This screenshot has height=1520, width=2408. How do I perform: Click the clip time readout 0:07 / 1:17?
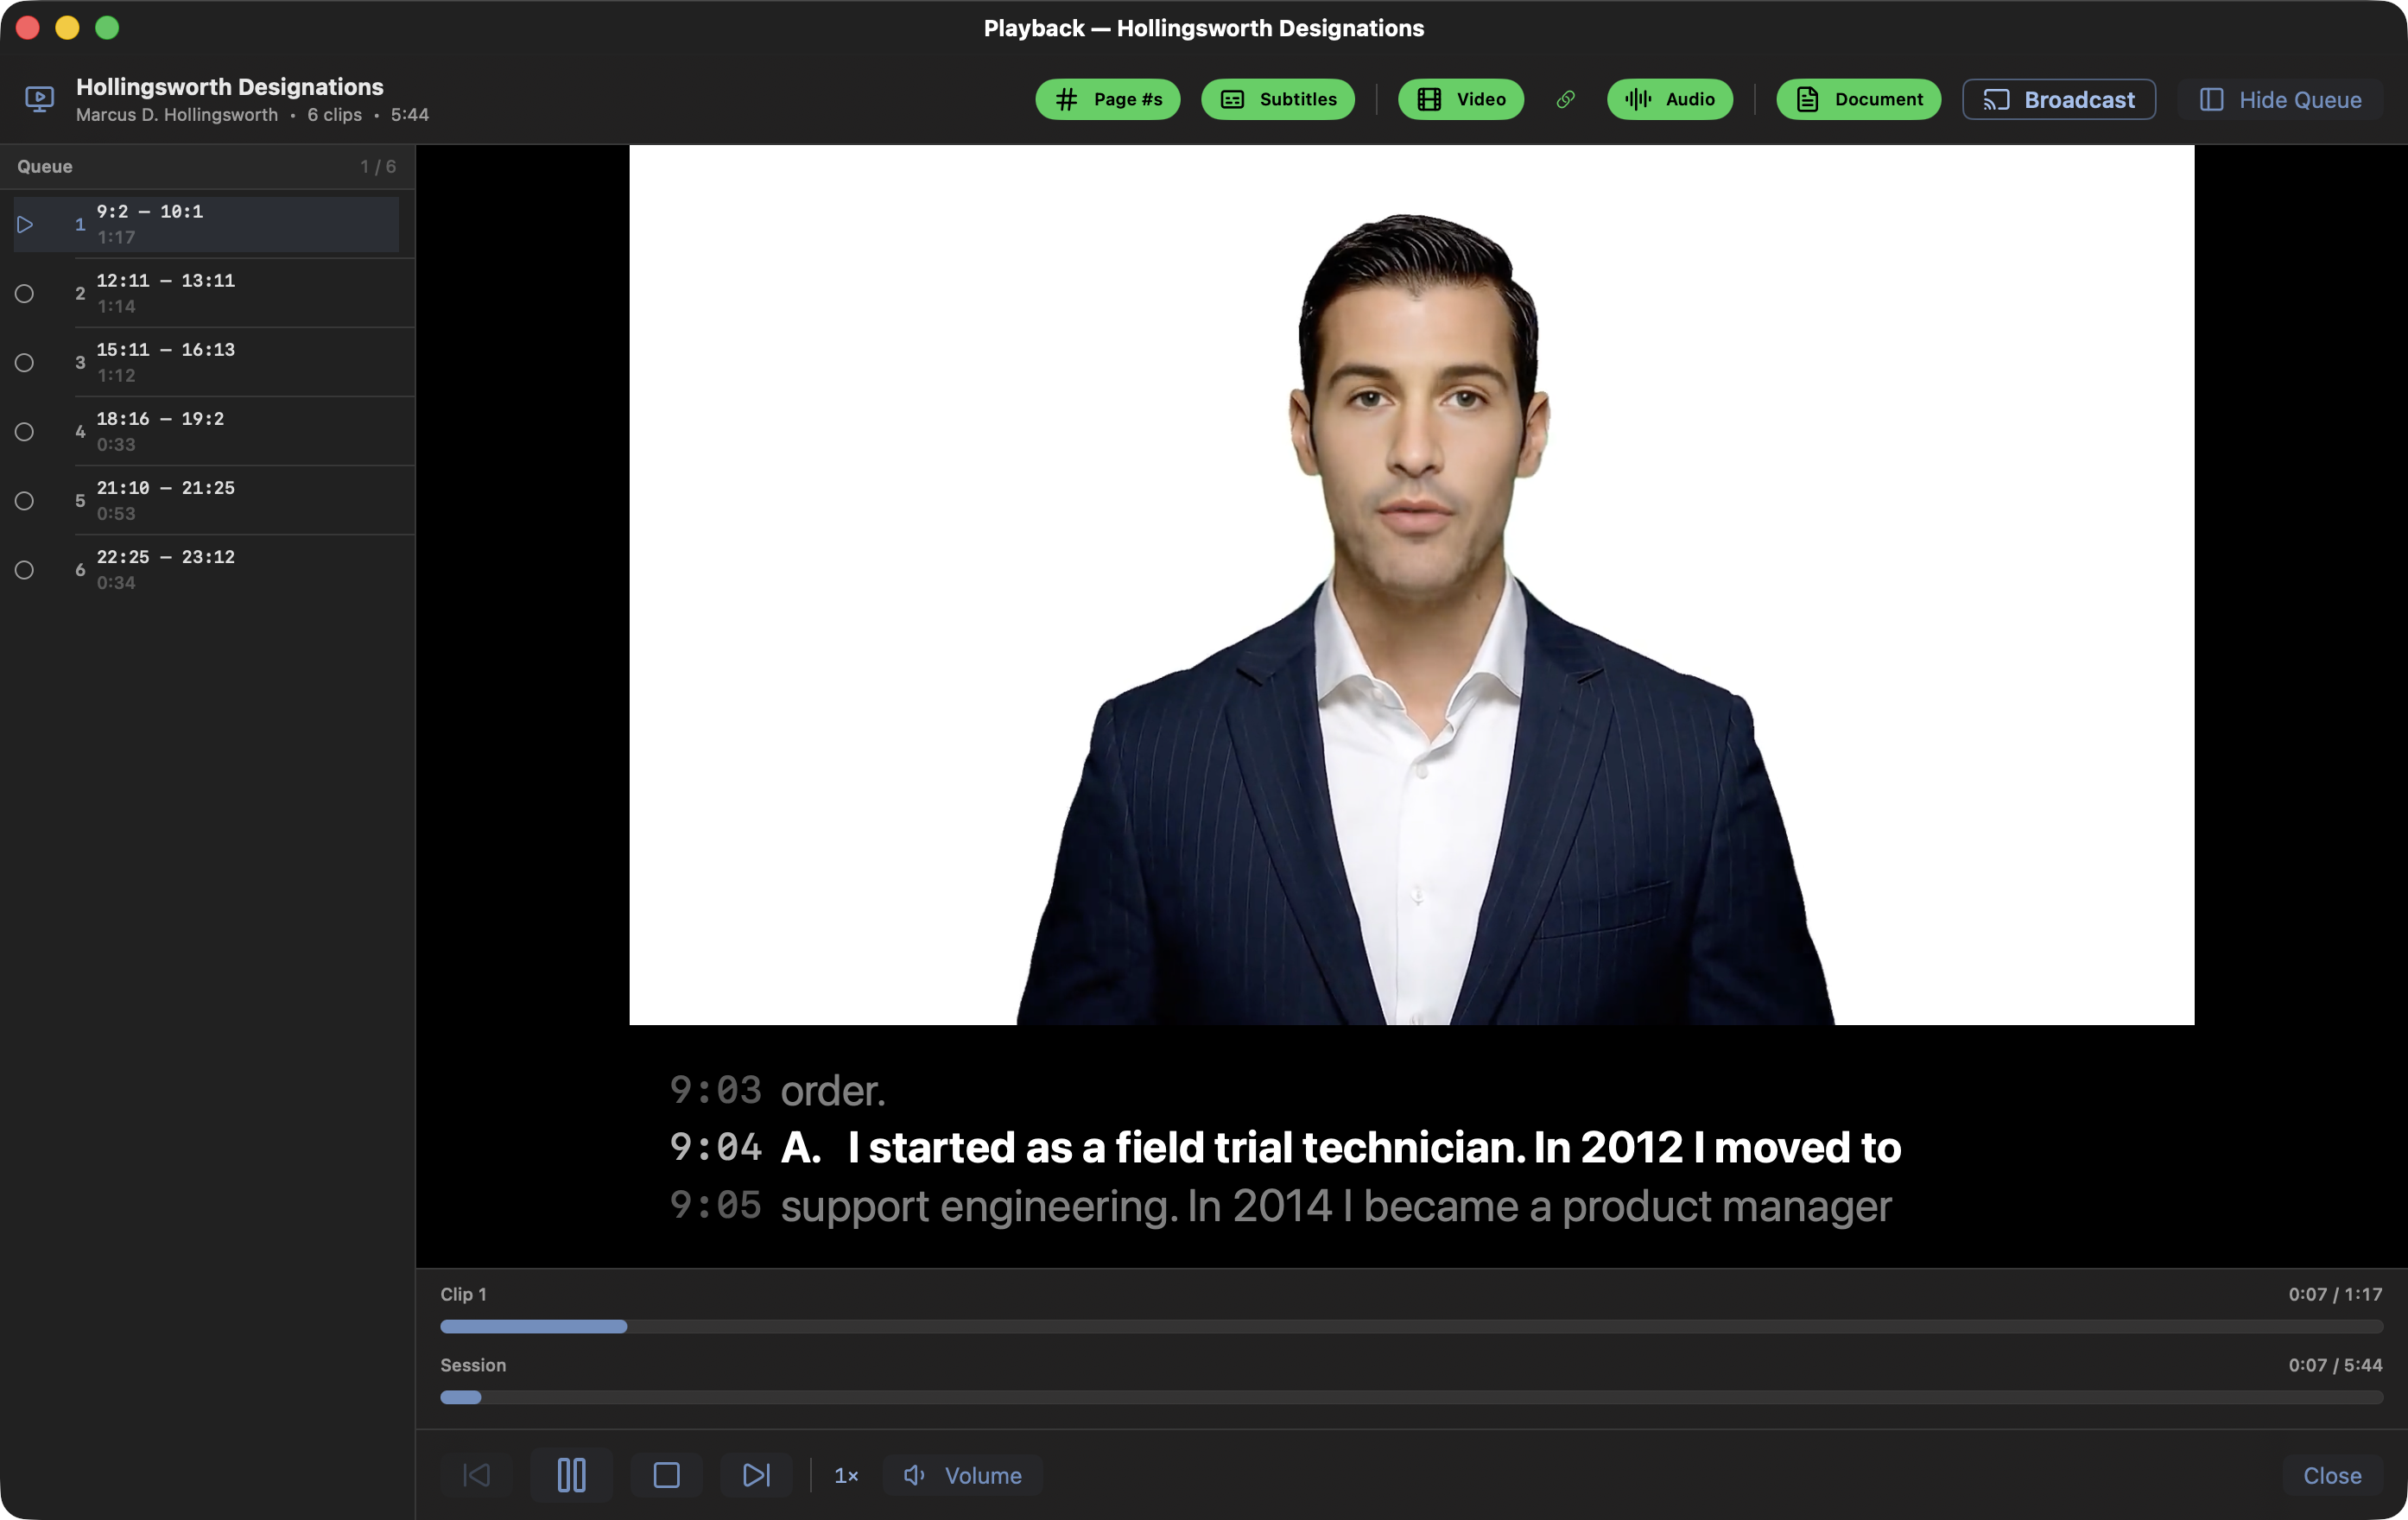pos(2335,1294)
